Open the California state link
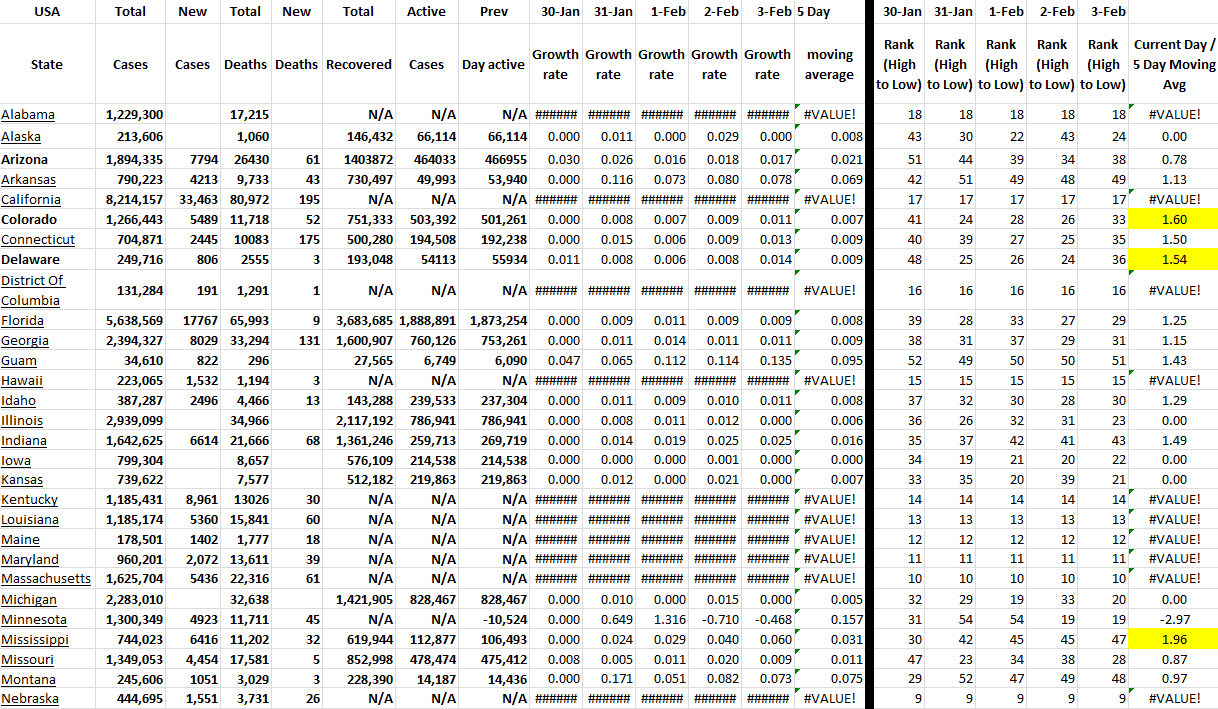 (x=31, y=199)
